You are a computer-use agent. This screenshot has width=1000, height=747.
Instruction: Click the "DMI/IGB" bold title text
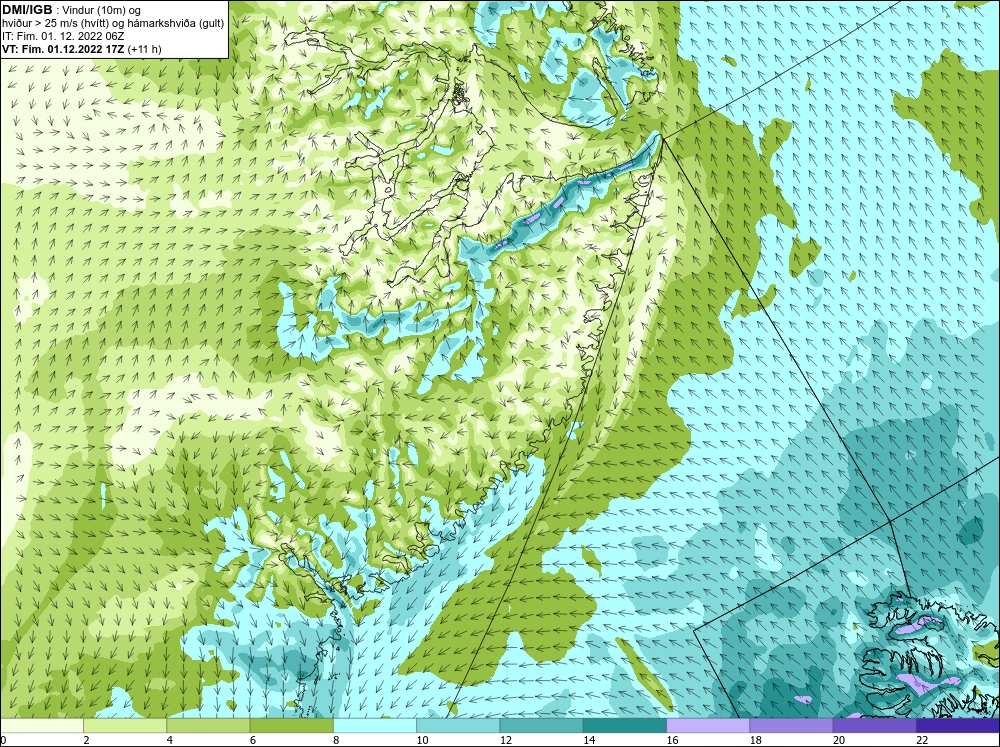[27, 10]
